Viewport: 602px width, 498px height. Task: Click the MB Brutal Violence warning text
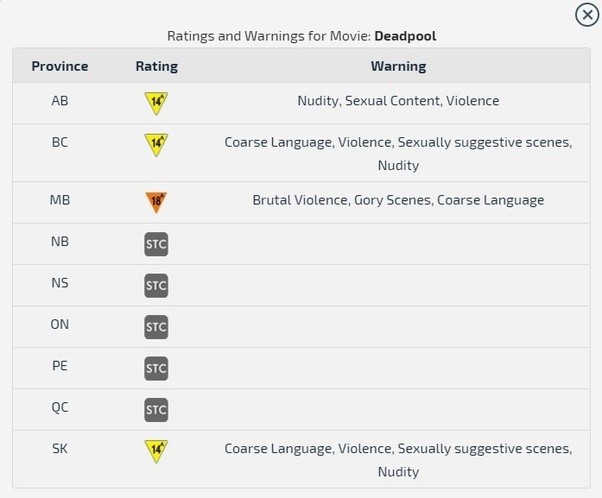pyautogui.click(x=399, y=200)
